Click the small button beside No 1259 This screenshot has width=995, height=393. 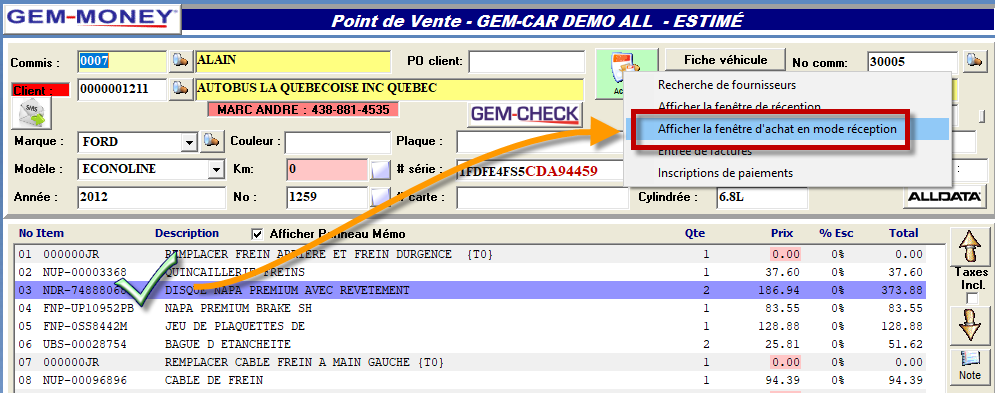379,197
